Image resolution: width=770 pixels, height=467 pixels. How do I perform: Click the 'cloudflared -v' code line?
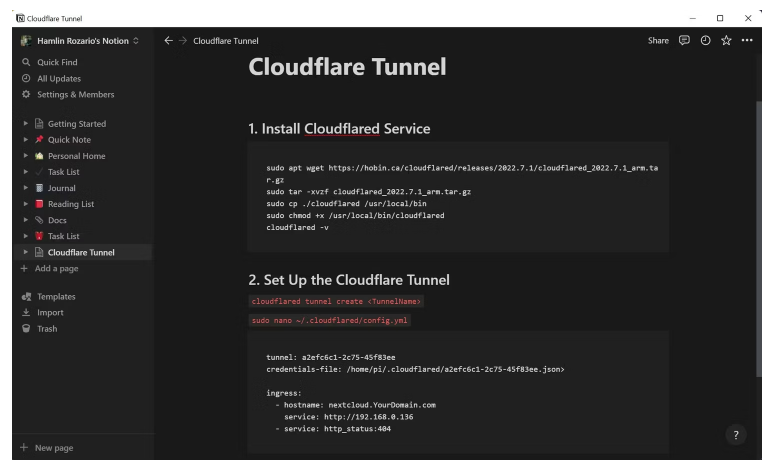tap(297, 227)
